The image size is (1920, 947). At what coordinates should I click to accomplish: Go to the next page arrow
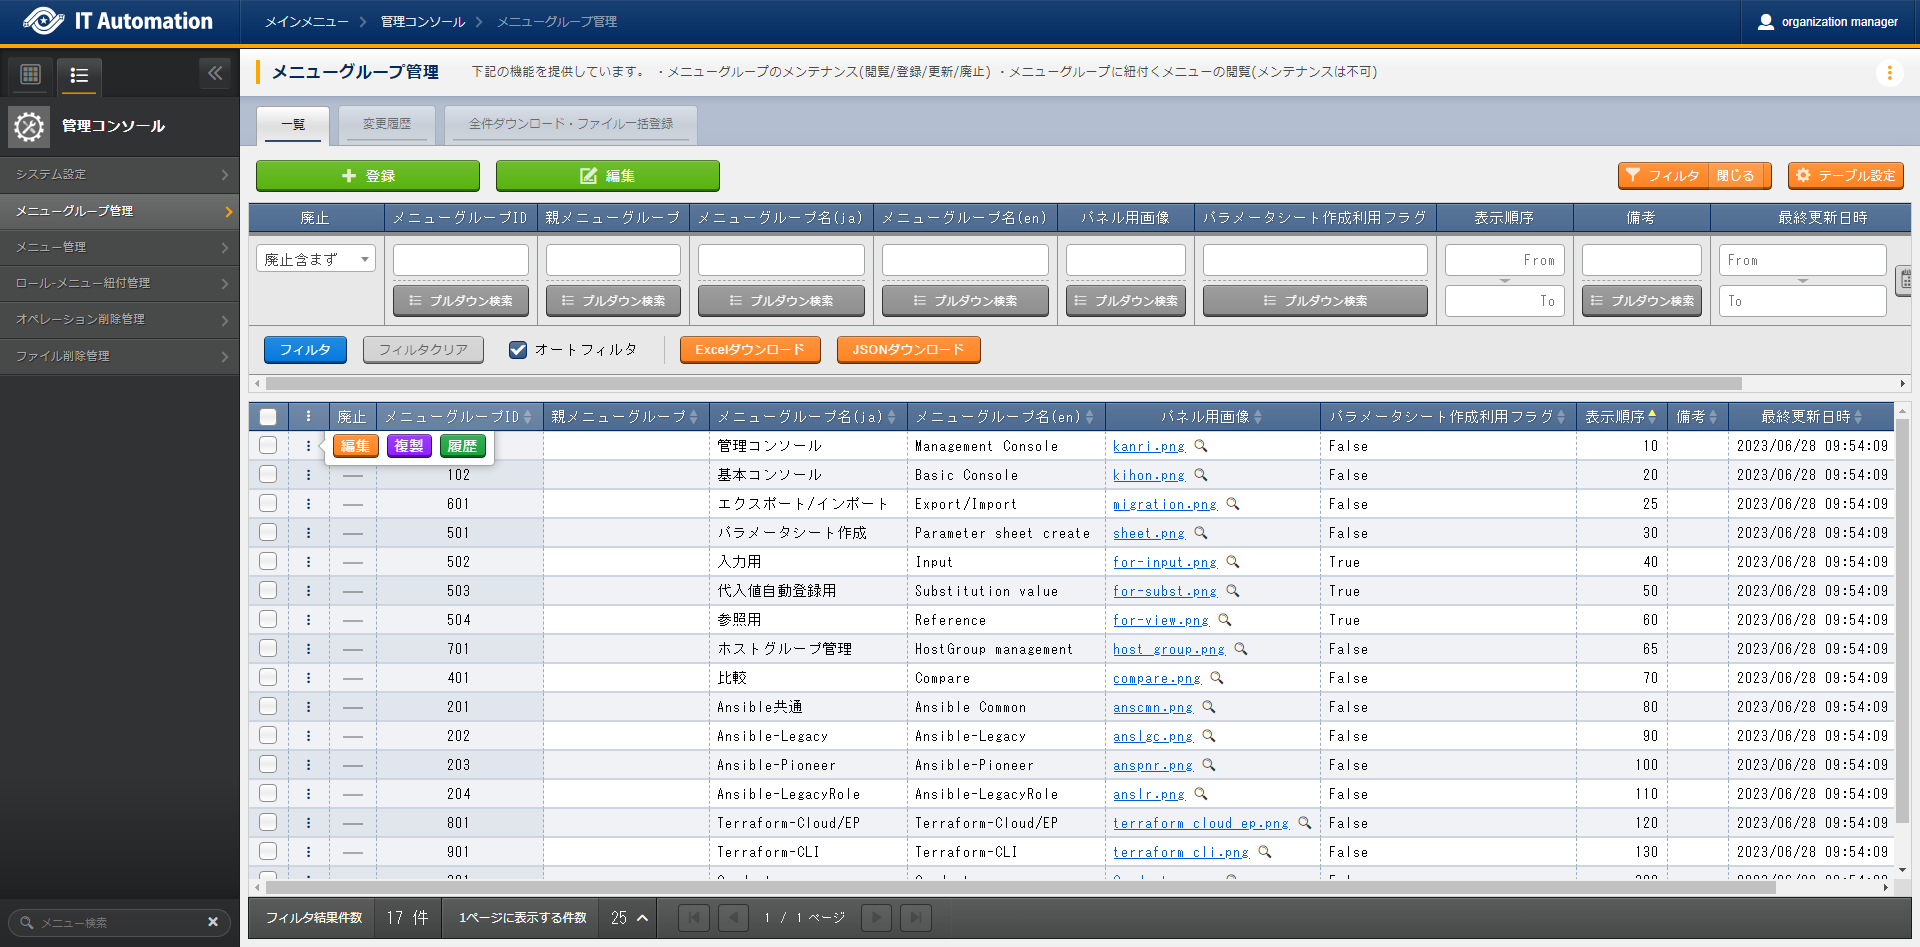pyautogui.click(x=876, y=917)
